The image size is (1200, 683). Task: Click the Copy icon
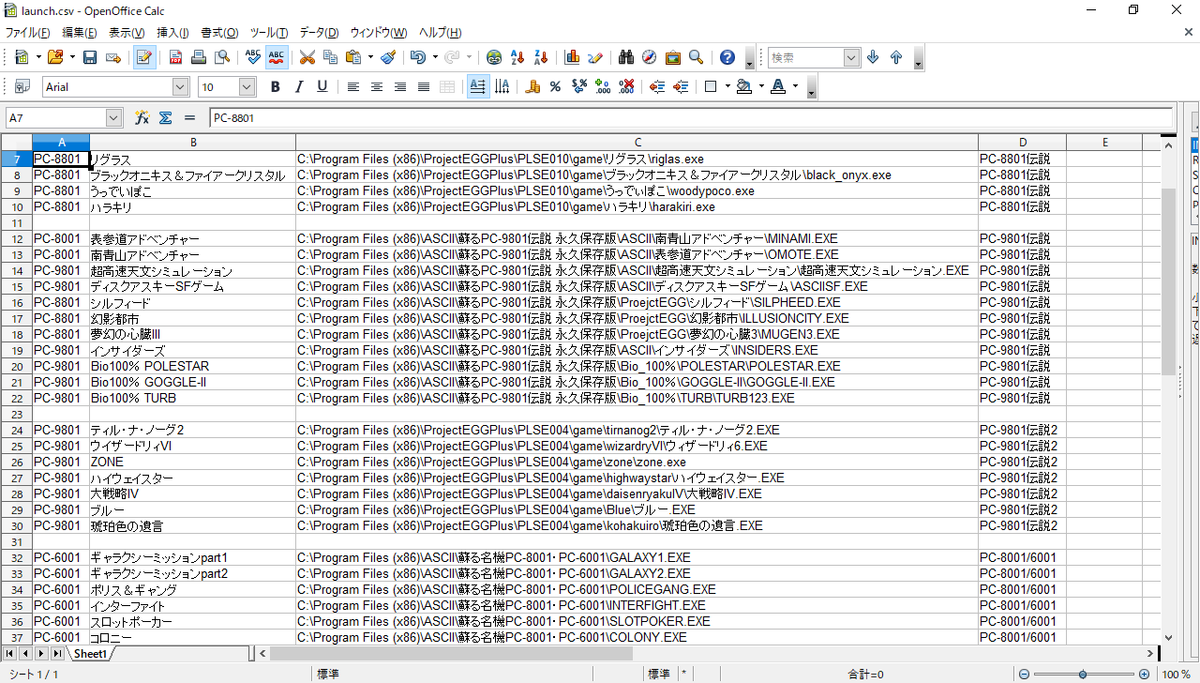(329, 58)
